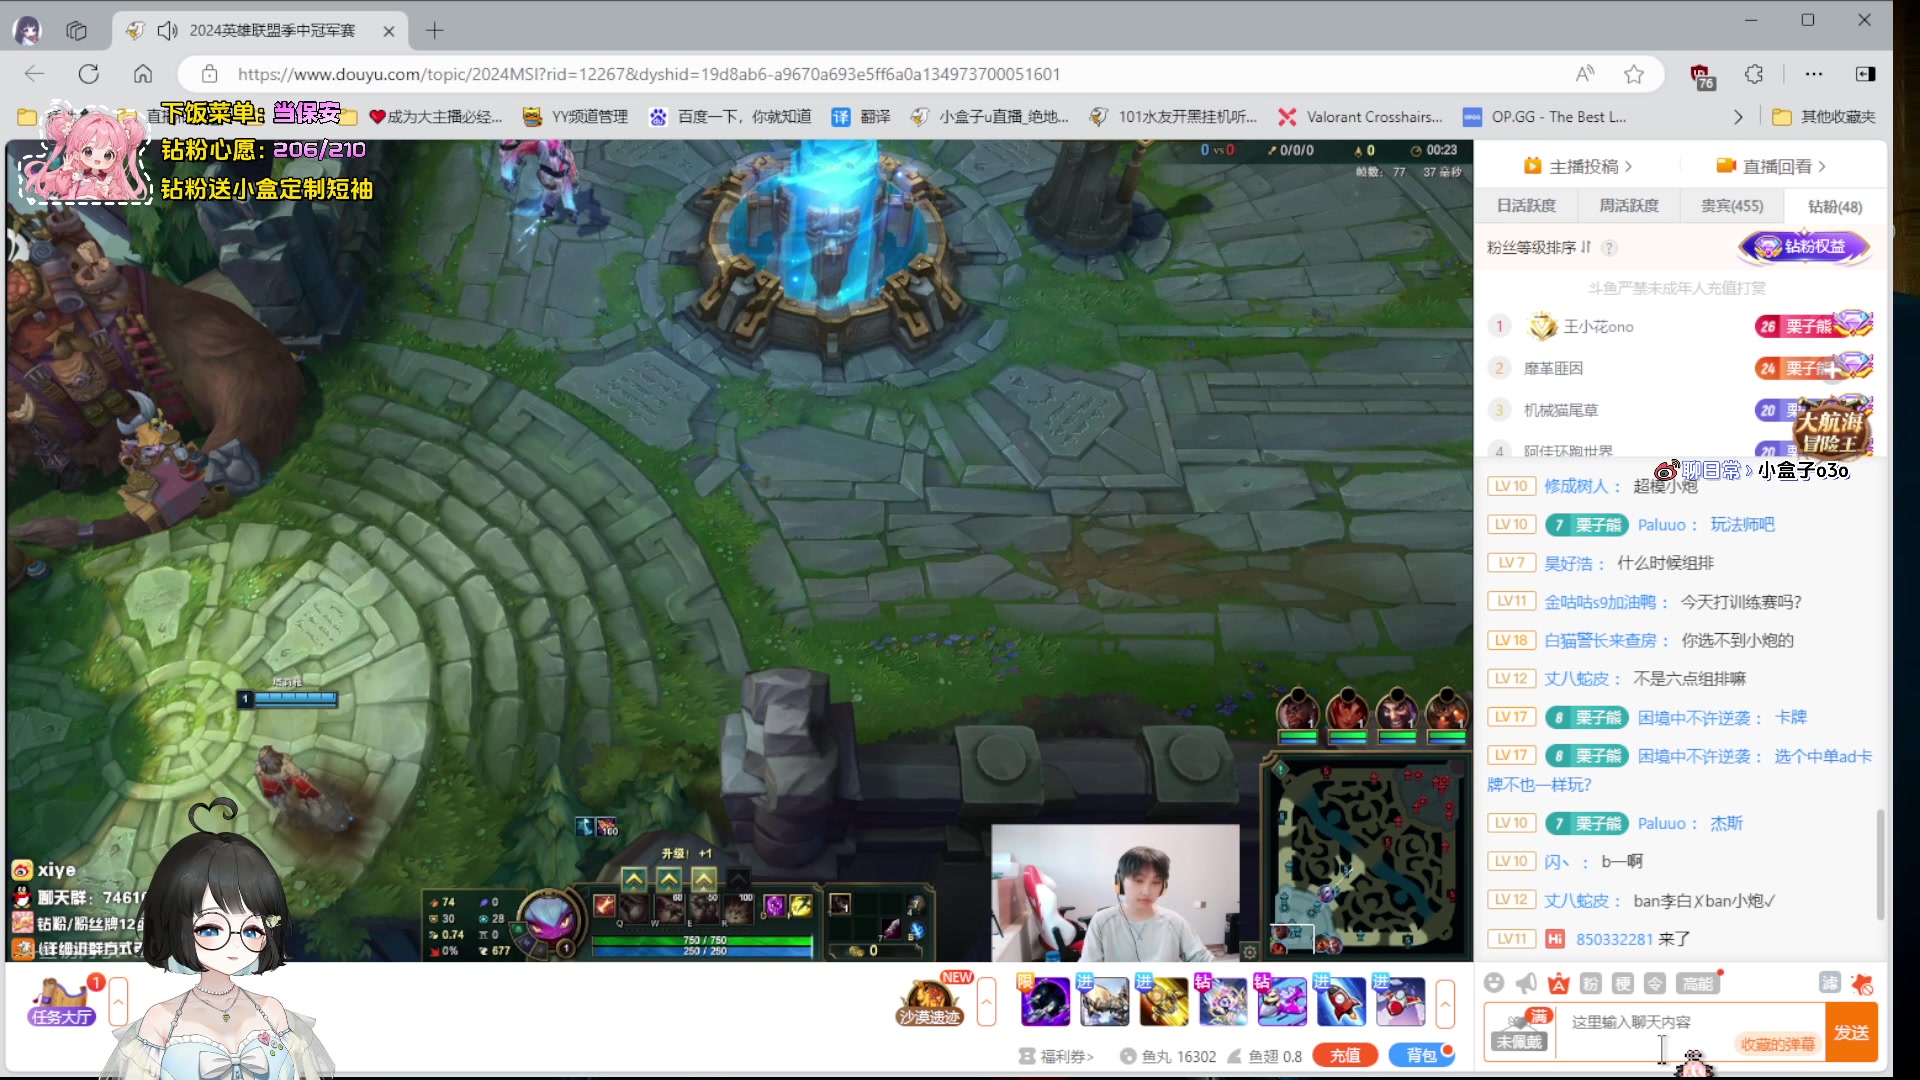Open the emoji picker in chat
Image resolution: width=1920 pixels, height=1080 pixels.
click(x=1494, y=983)
